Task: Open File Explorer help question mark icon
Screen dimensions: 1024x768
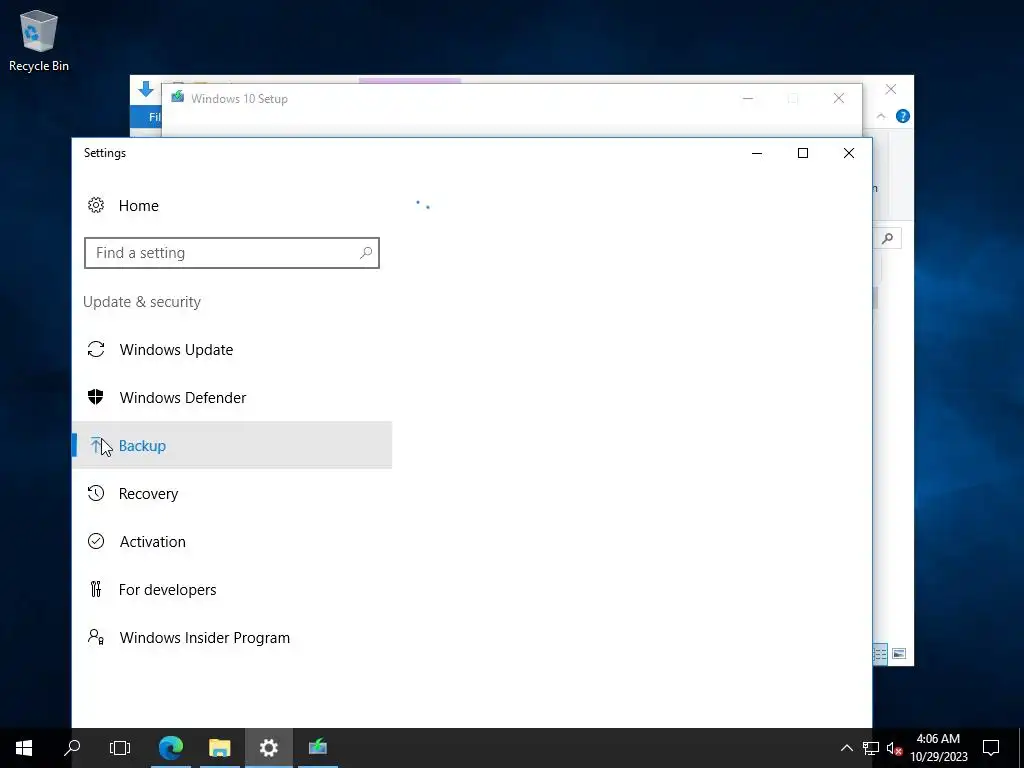Action: [903, 116]
